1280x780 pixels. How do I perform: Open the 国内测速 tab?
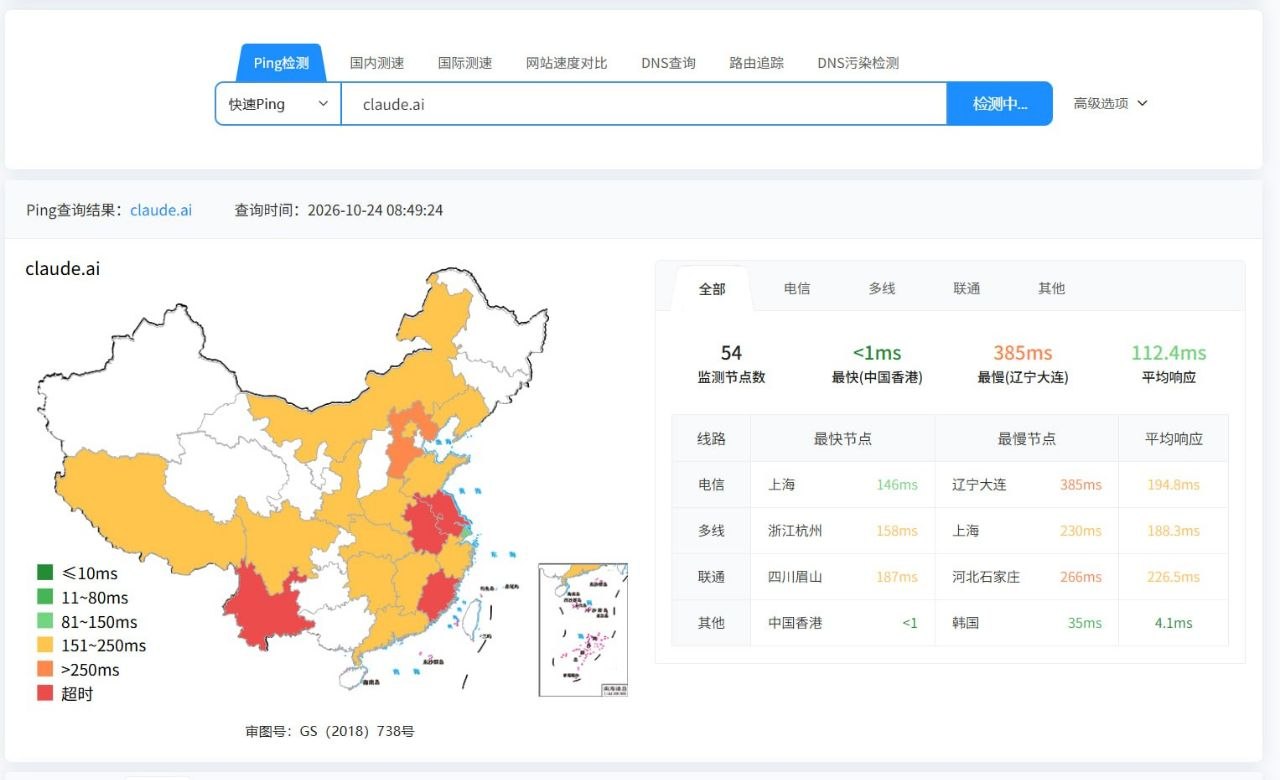[x=377, y=63]
